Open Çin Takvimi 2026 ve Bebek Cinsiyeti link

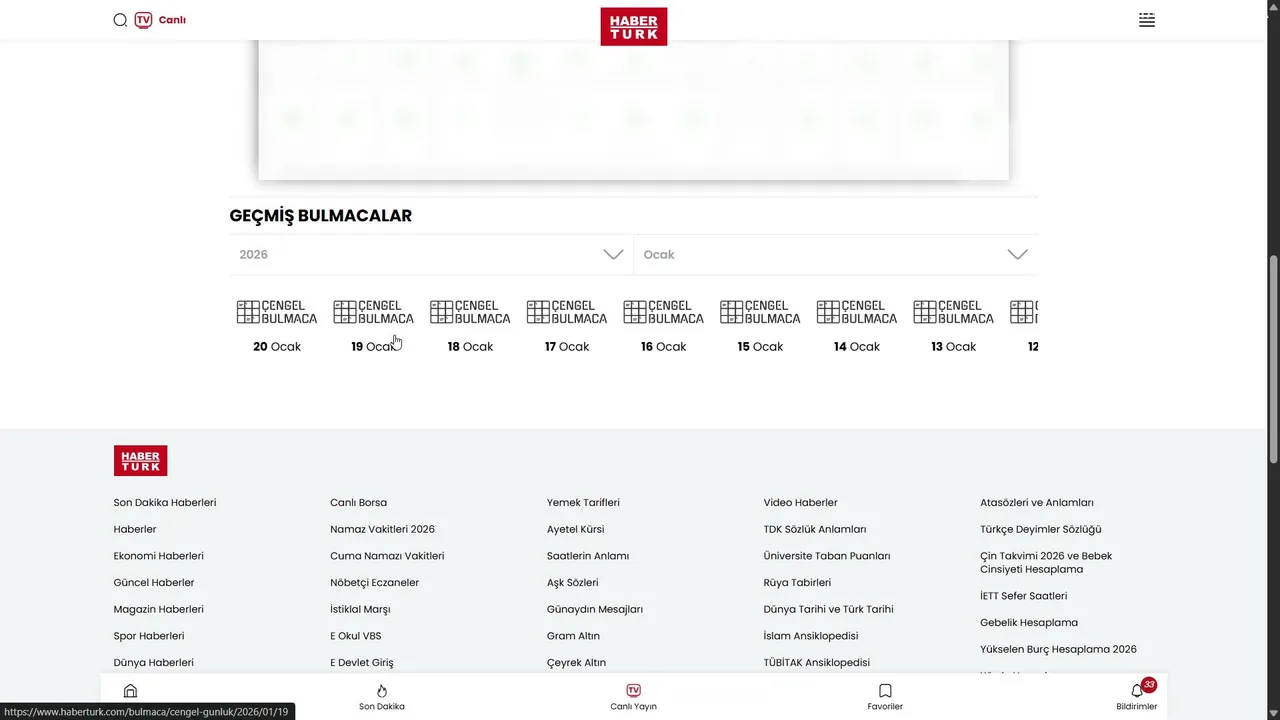[1046, 563]
